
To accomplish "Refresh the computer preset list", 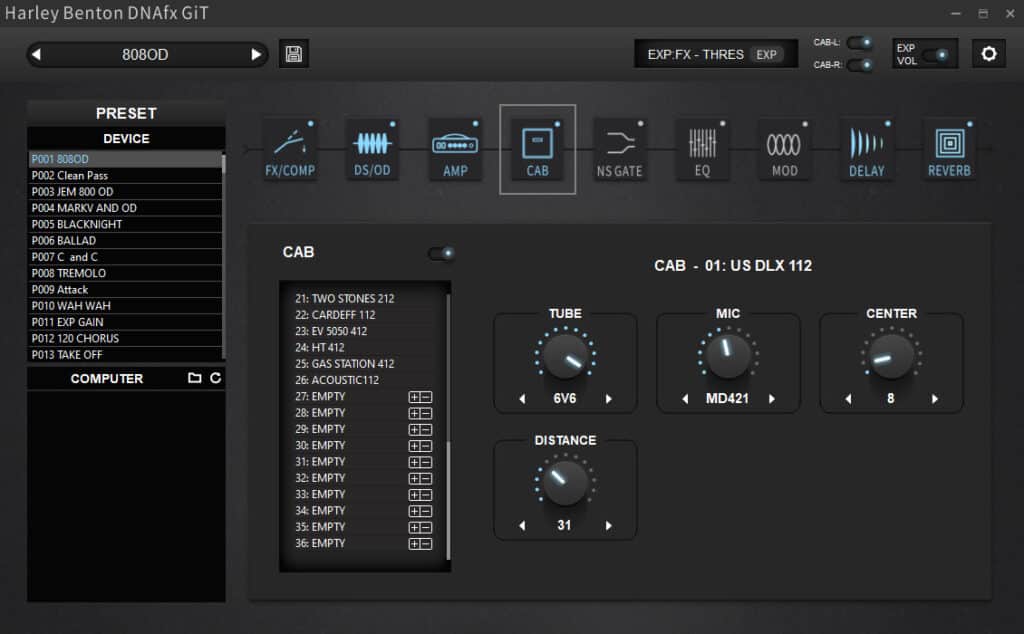I will point(216,378).
